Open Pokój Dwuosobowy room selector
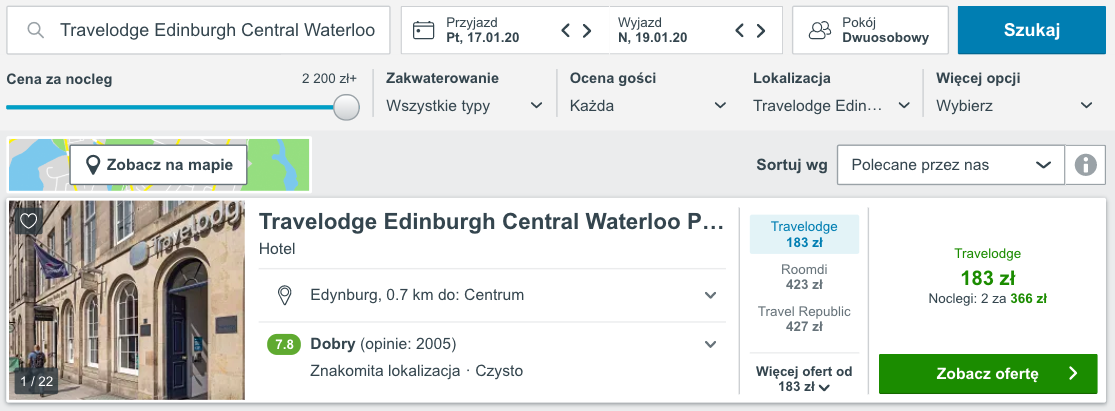The width and height of the screenshot is (1115, 411). pos(870,30)
